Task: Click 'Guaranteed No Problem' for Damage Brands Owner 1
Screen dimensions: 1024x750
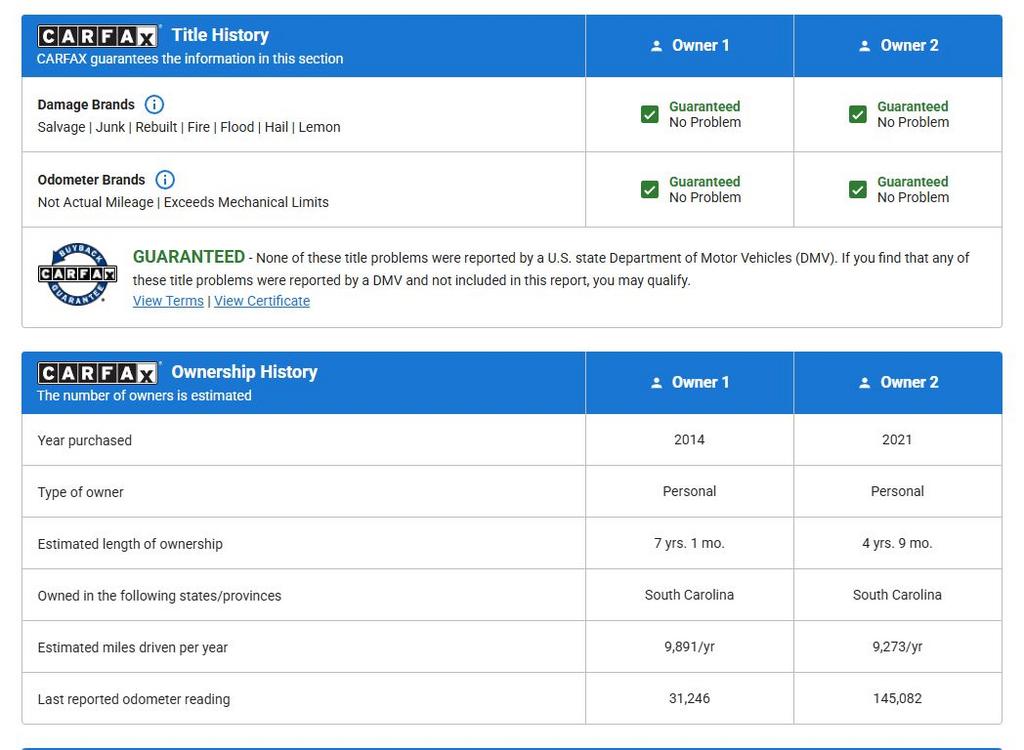Action: point(705,114)
